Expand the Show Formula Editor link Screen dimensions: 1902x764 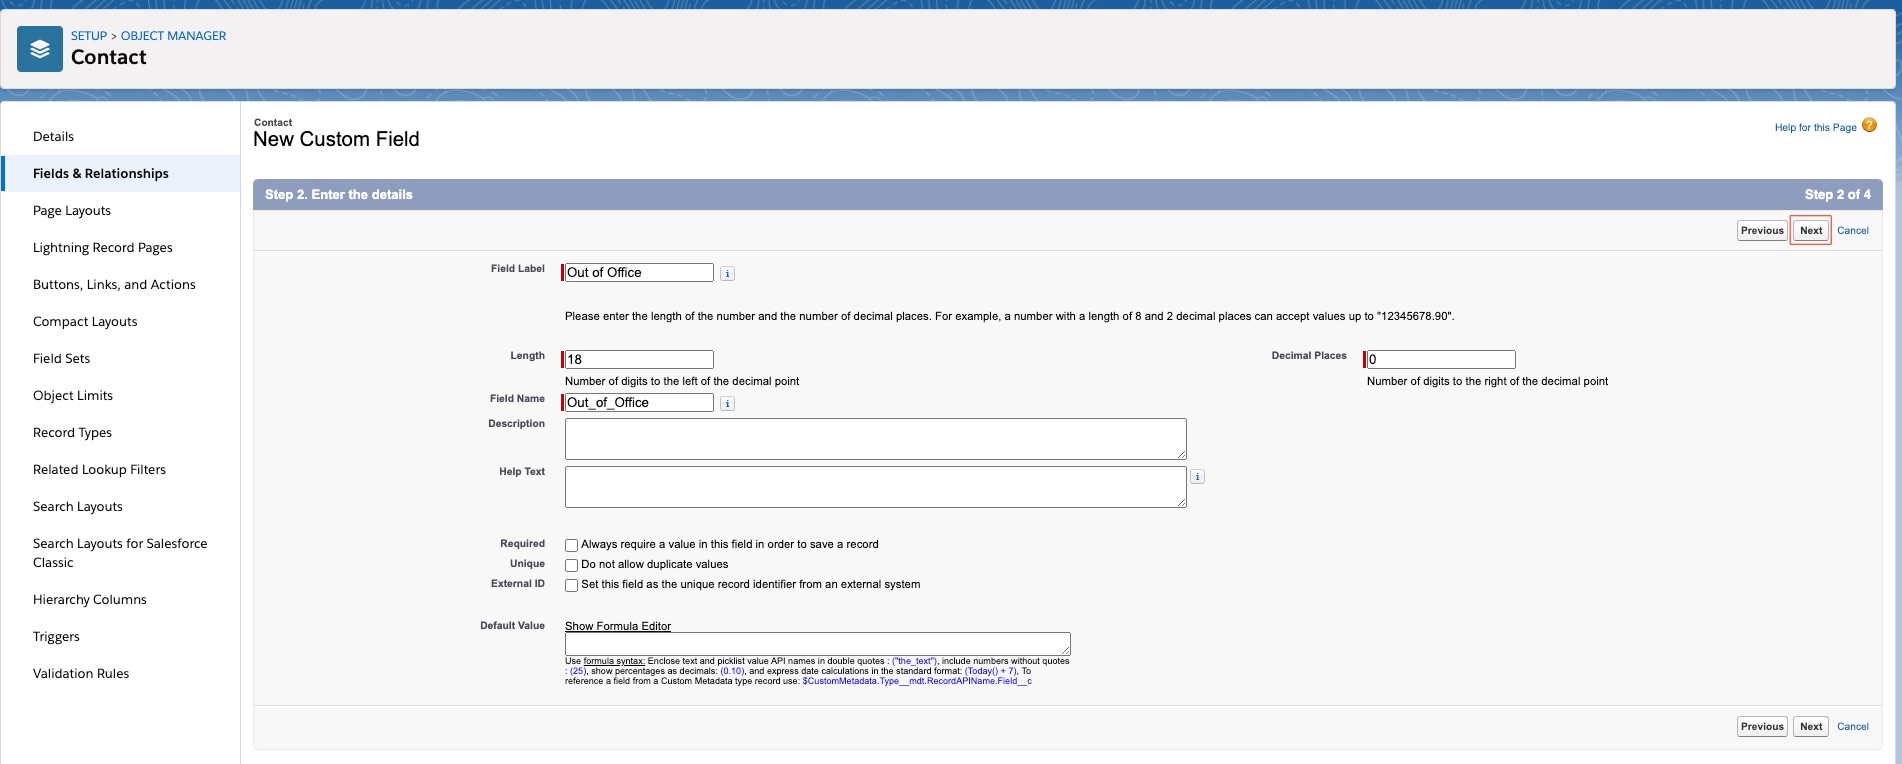(x=617, y=626)
